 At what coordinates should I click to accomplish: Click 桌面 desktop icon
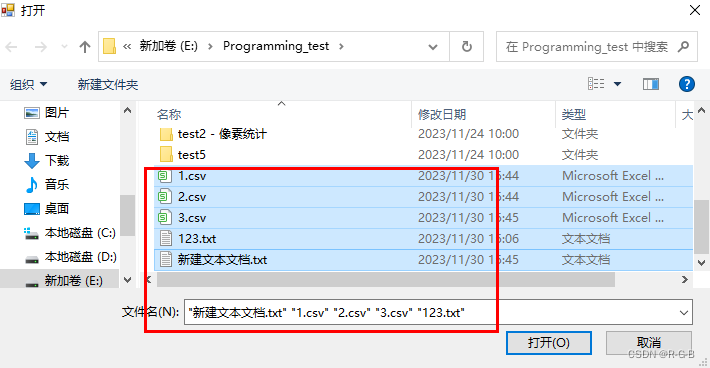pos(32,209)
